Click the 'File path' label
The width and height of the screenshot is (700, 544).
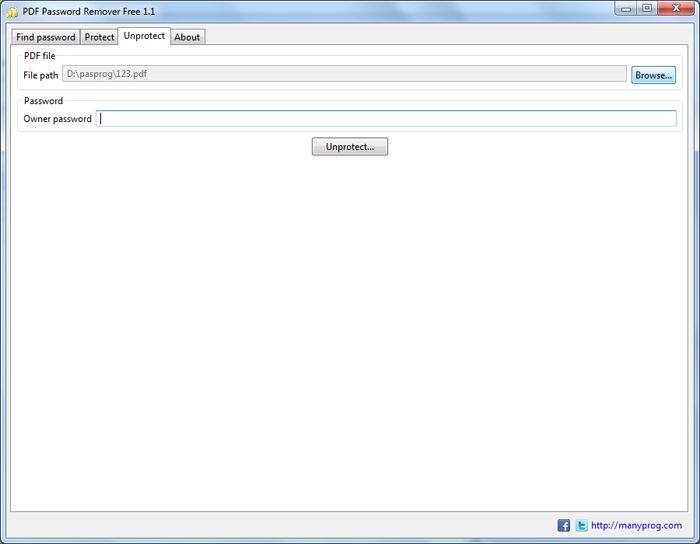(41, 75)
